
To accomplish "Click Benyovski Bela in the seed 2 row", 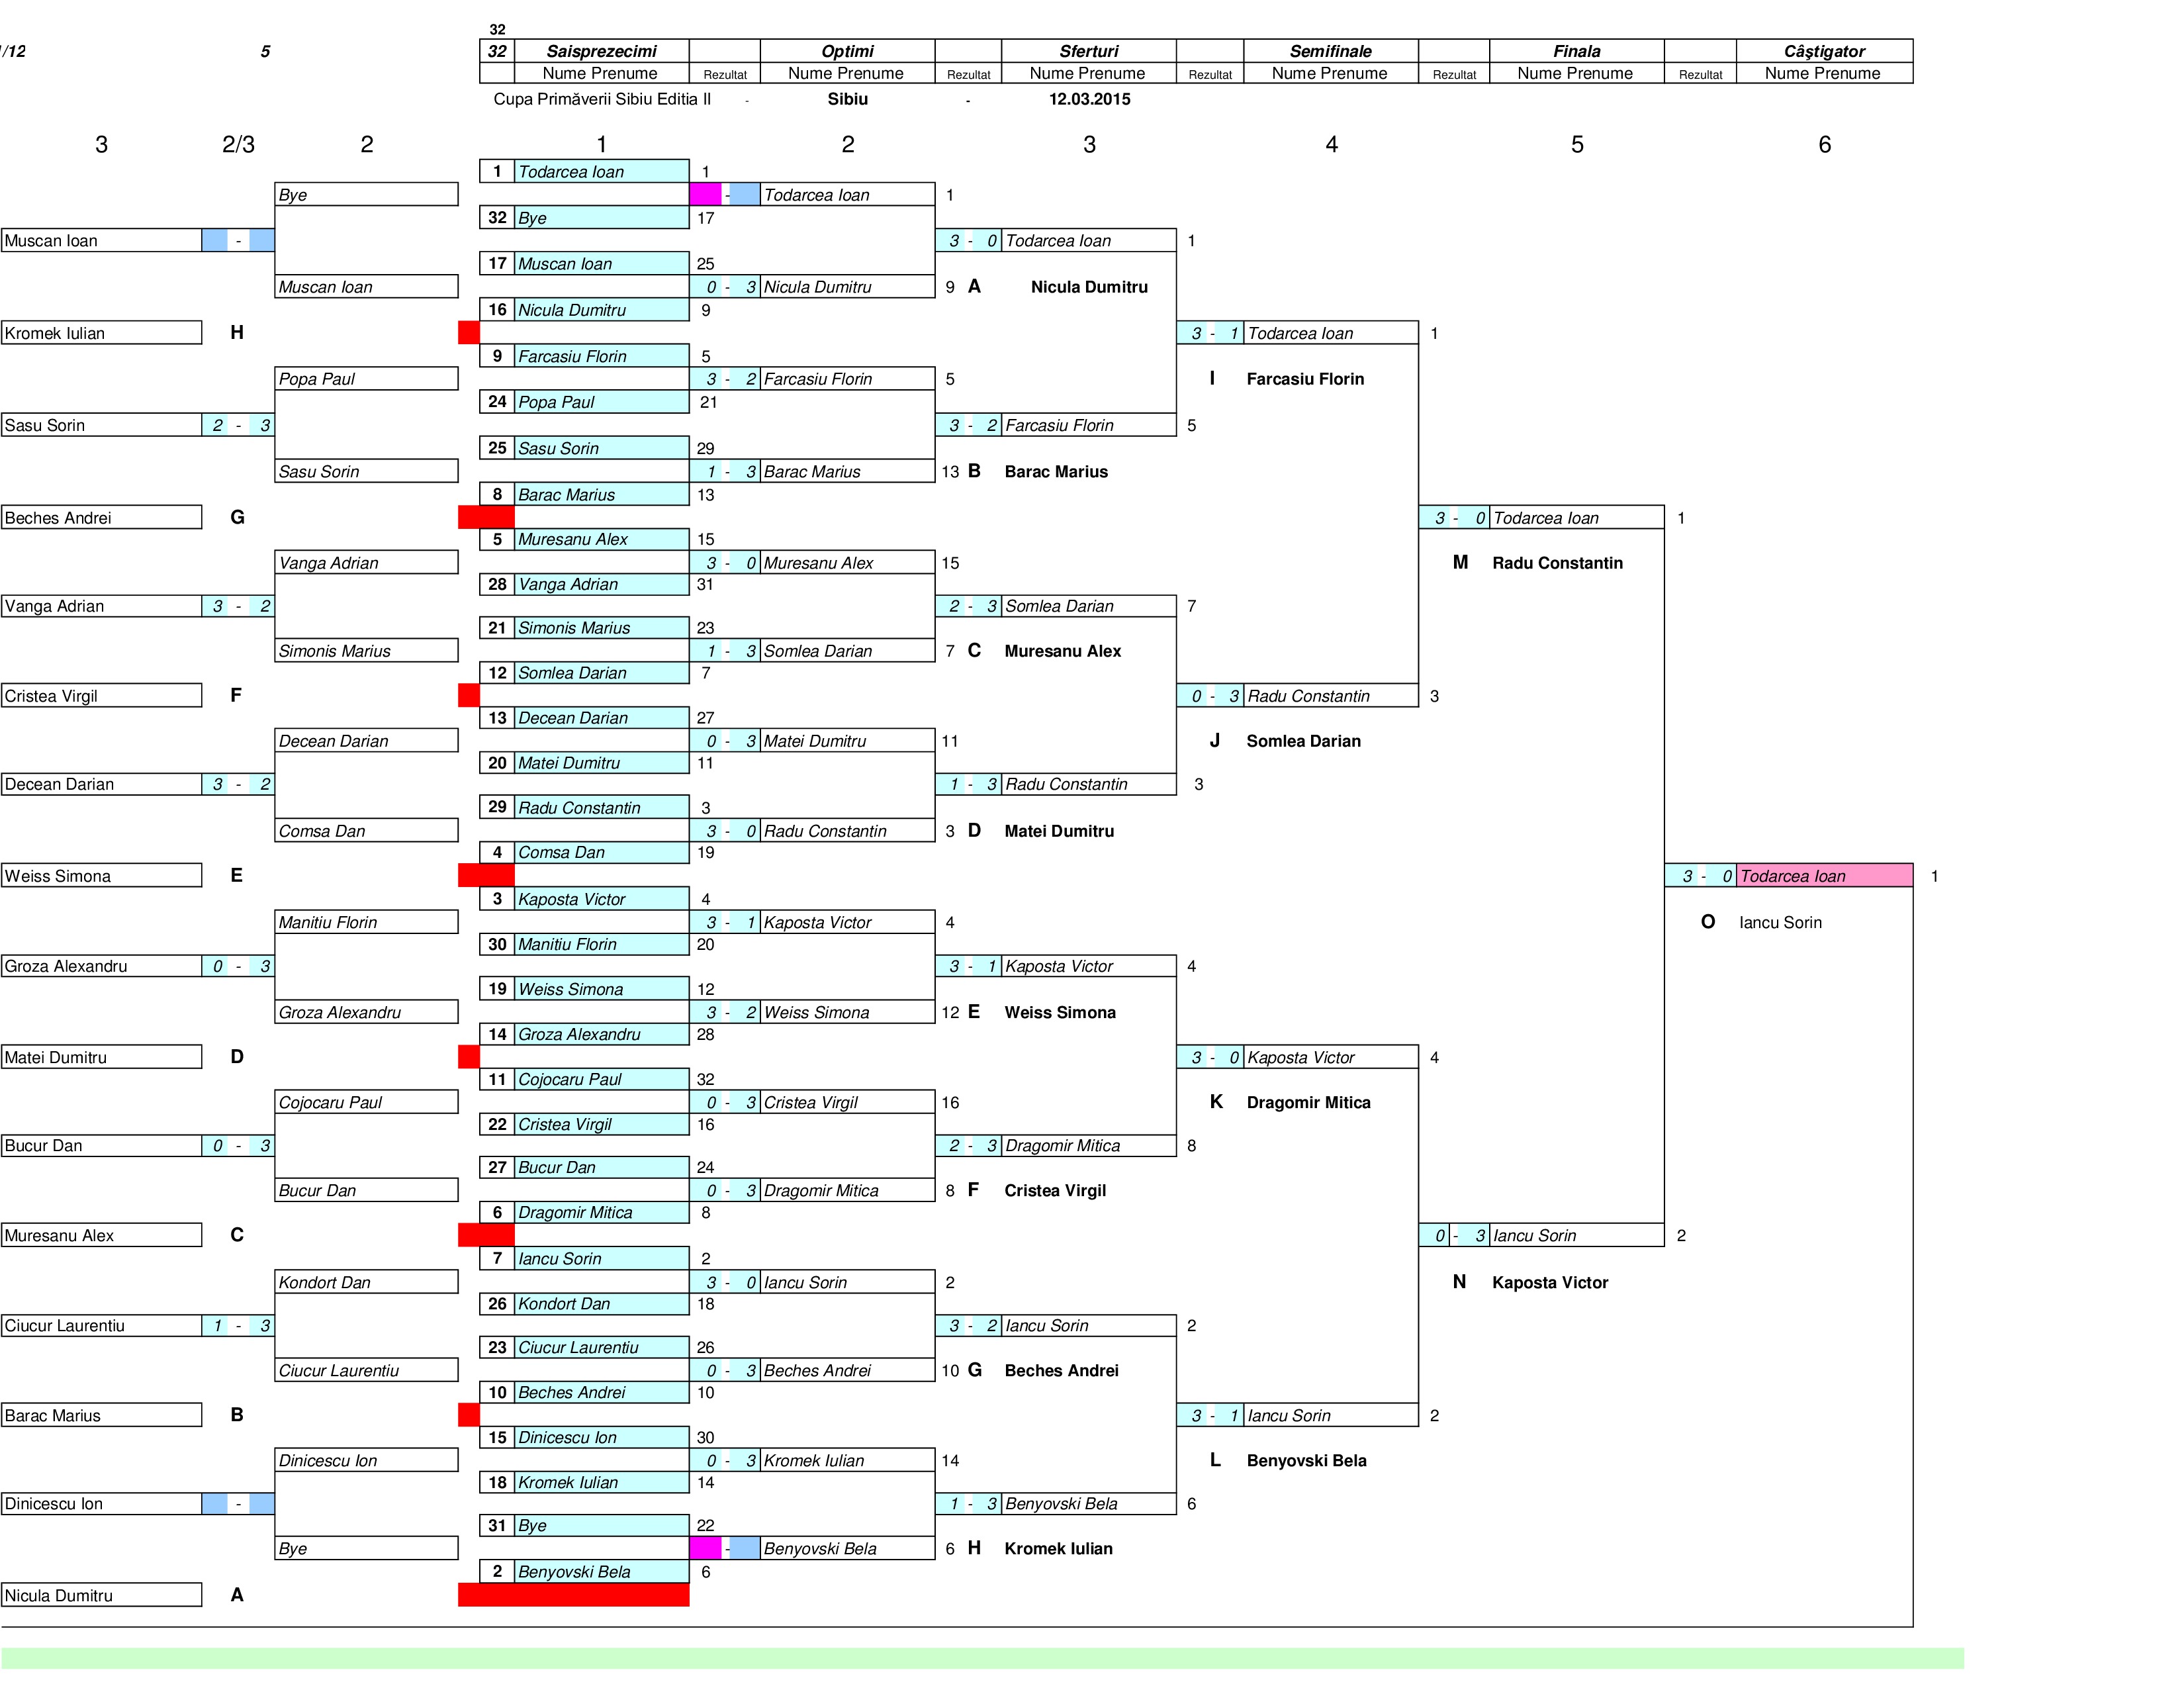I will [x=601, y=1571].
